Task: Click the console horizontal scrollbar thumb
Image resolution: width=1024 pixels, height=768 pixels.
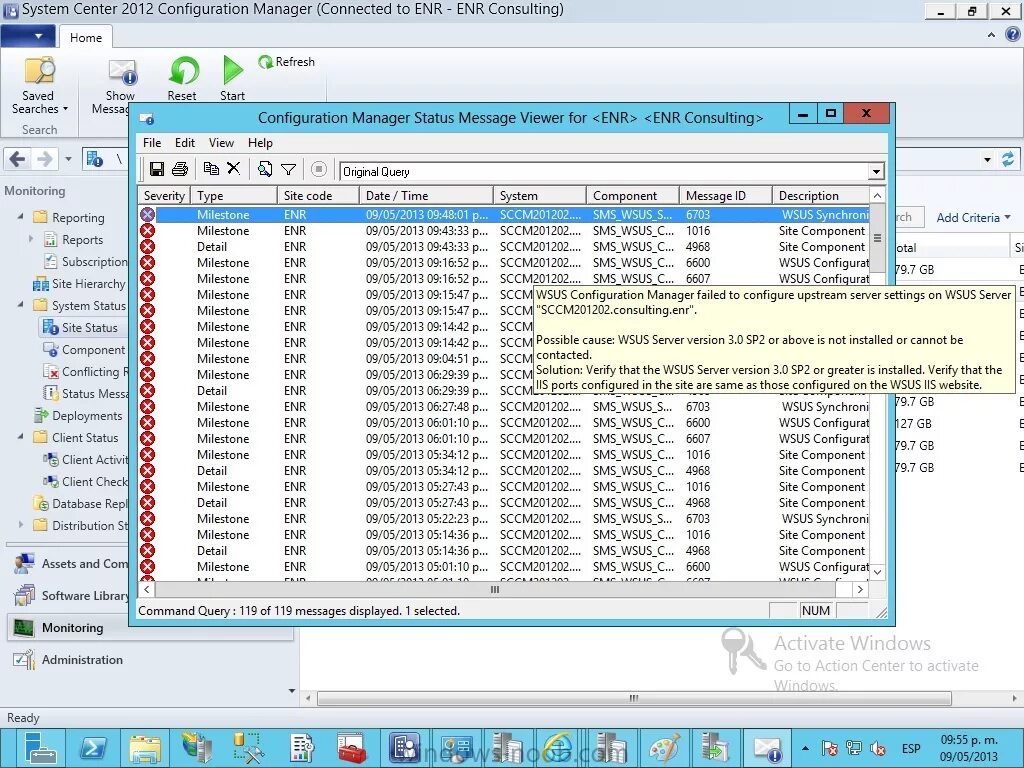Action: tap(633, 698)
